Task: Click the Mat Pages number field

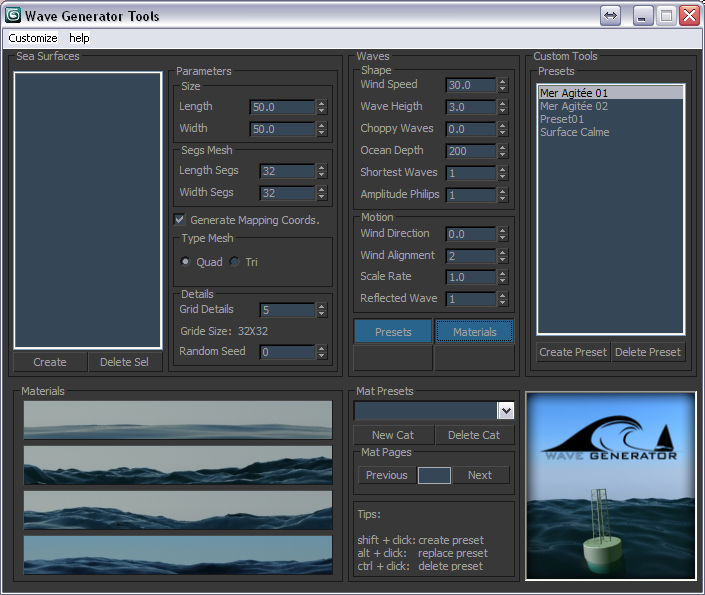Action: click(x=434, y=475)
